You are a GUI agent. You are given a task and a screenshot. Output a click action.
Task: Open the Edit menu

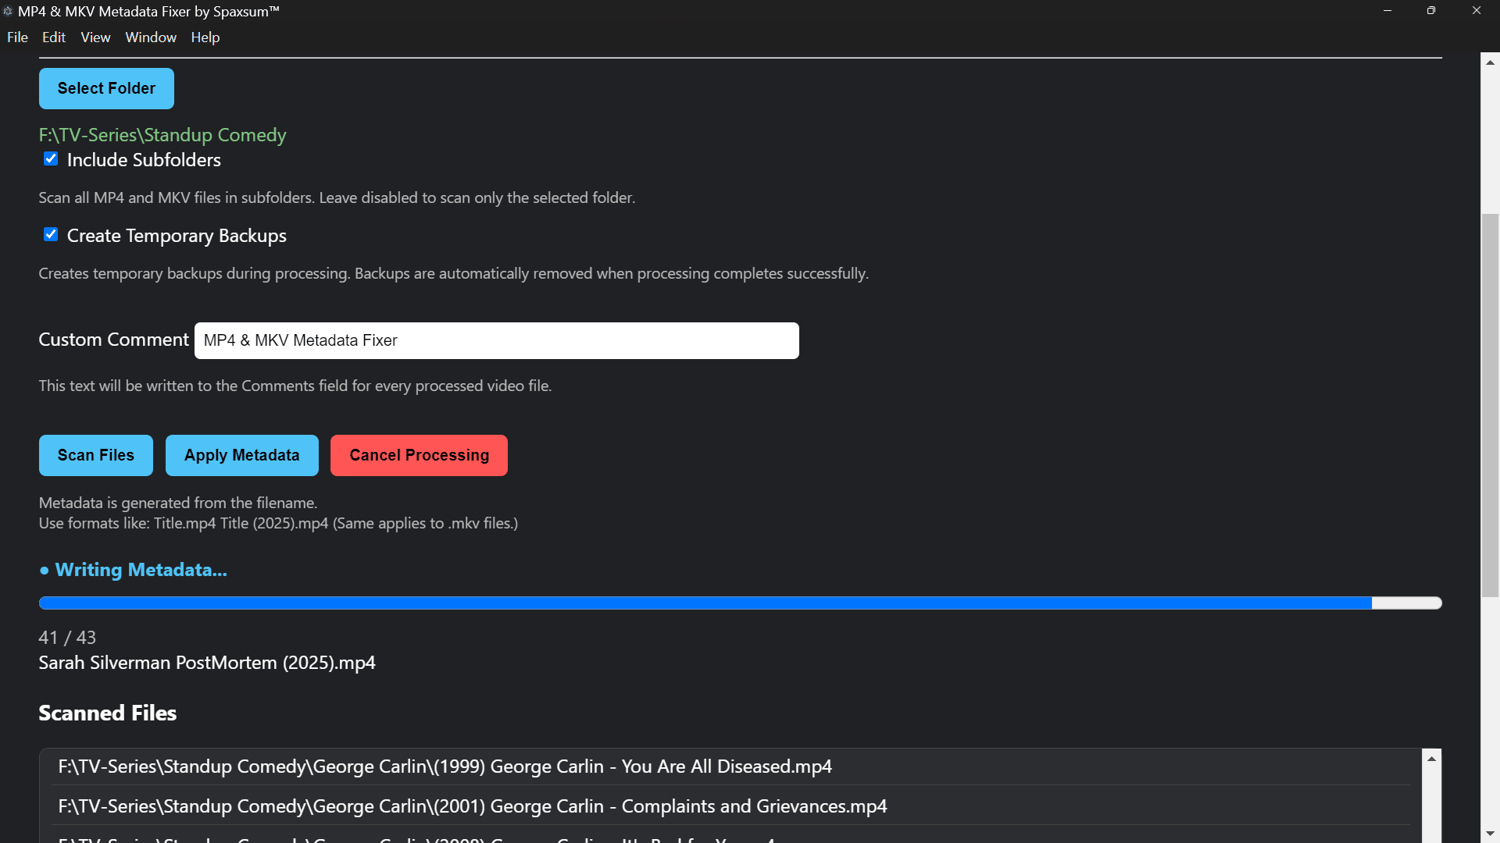point(54,37)
